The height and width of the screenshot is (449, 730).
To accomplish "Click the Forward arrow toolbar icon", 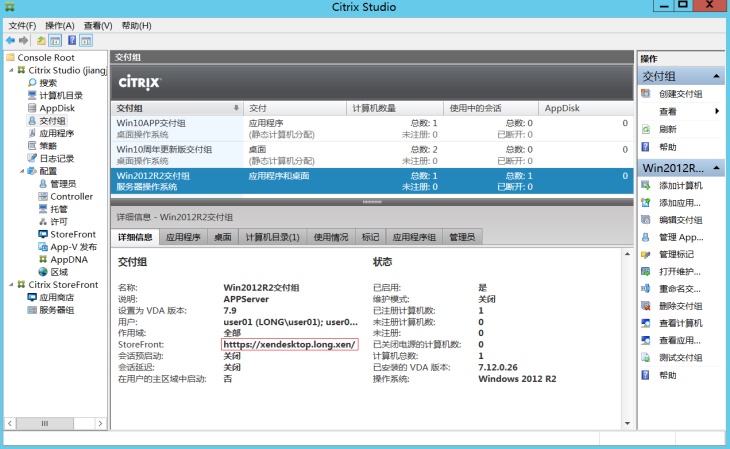I will click(x=23, y=41).
